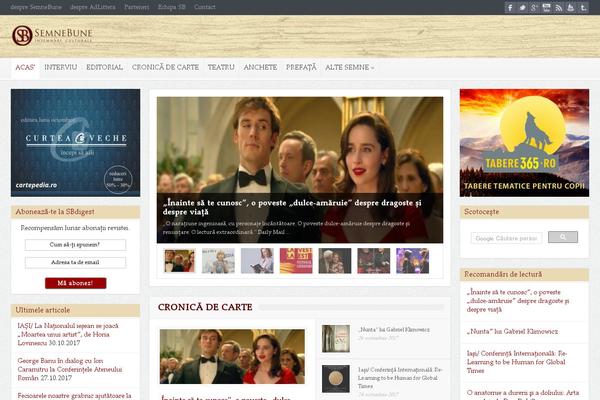This screenshot has height=400, width=600.
Task: Click the SemneBune logo
Action: coord(52,36)
